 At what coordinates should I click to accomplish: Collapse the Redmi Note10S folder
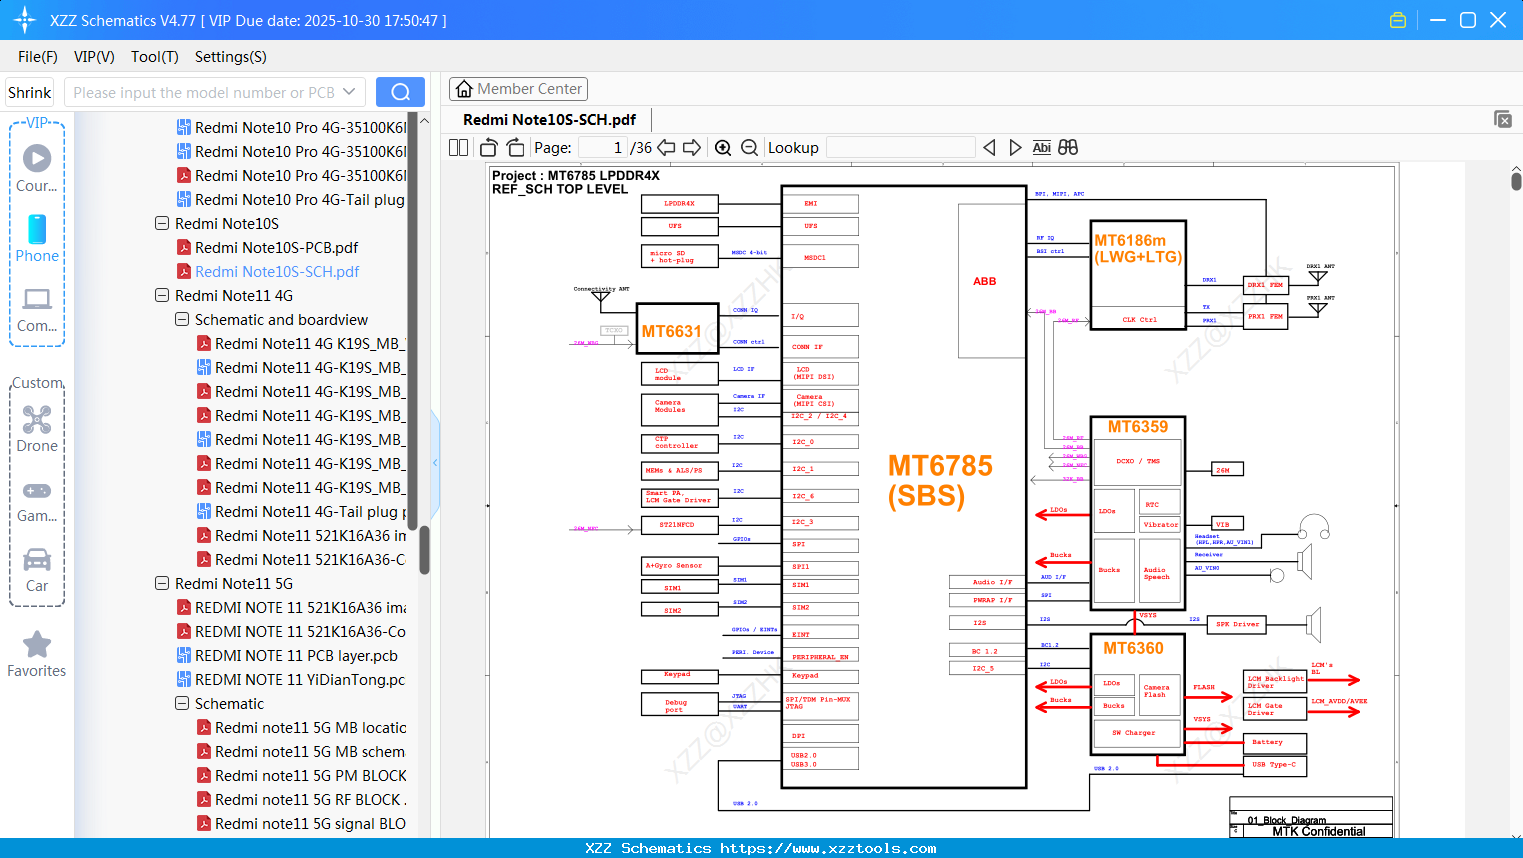tap(162, 223)
